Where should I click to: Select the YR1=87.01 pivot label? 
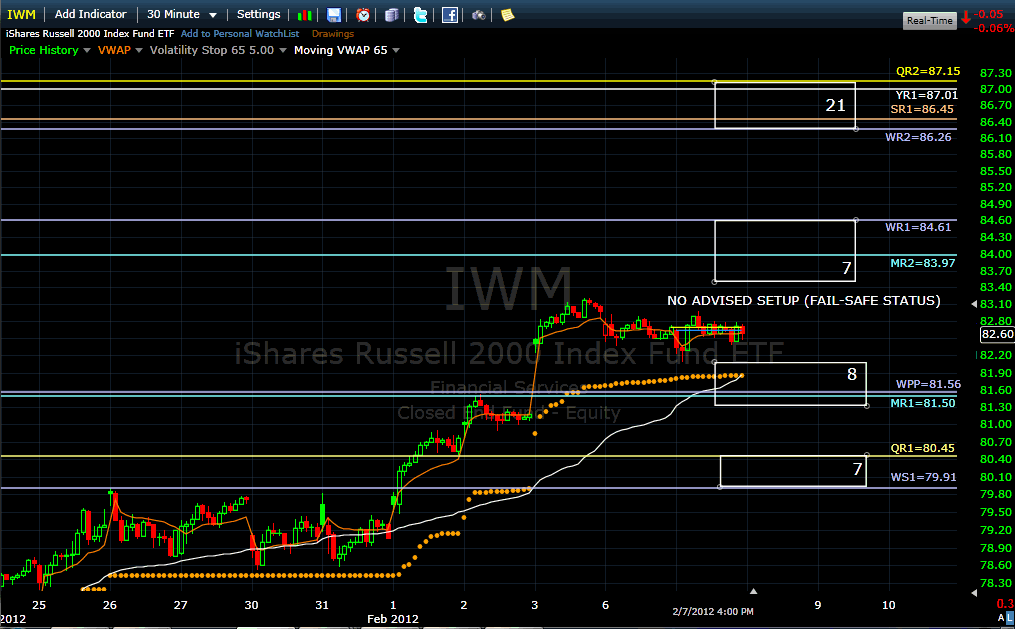coord(926,95)
